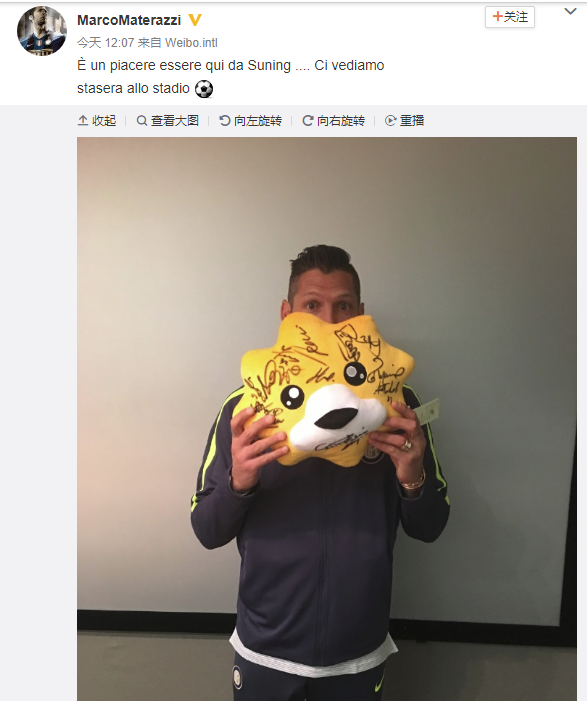Open MarcoMaterazzi's profile avatar

coord(42,31)
